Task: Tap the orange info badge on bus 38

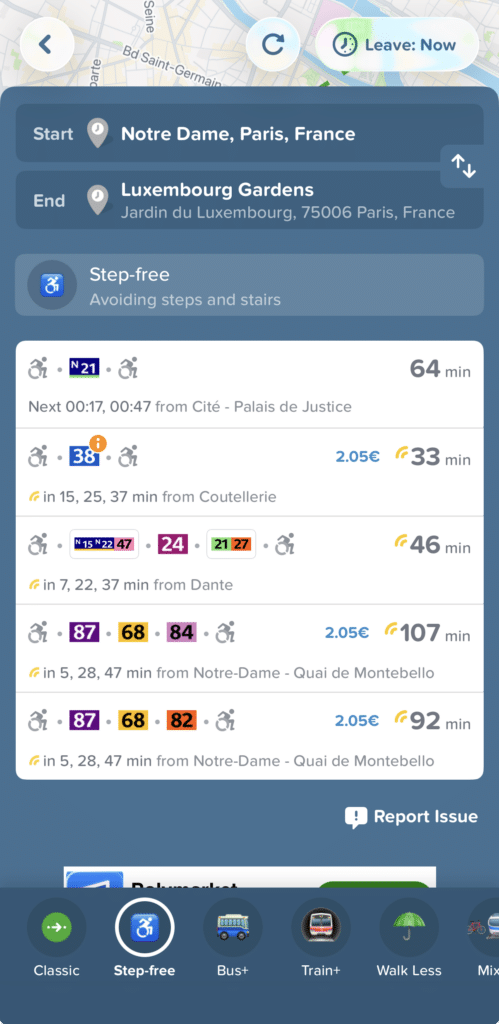Action: point(98,444)
